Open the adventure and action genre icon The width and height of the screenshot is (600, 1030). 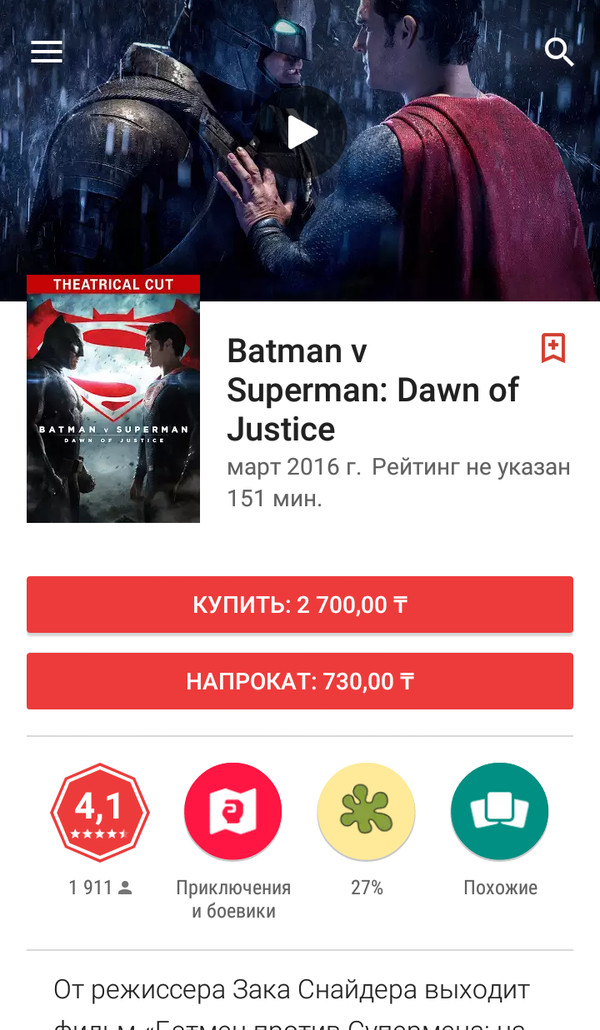coord(233,812)
